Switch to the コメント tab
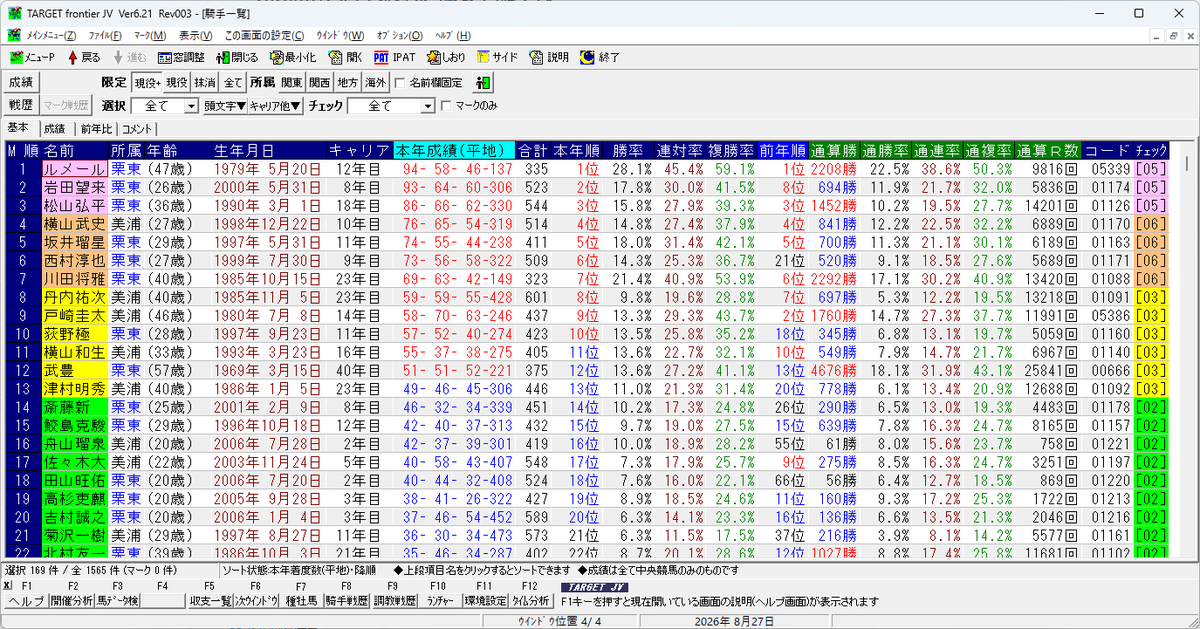The height and width of the screenshot is (629, 1200). (138, 128)
